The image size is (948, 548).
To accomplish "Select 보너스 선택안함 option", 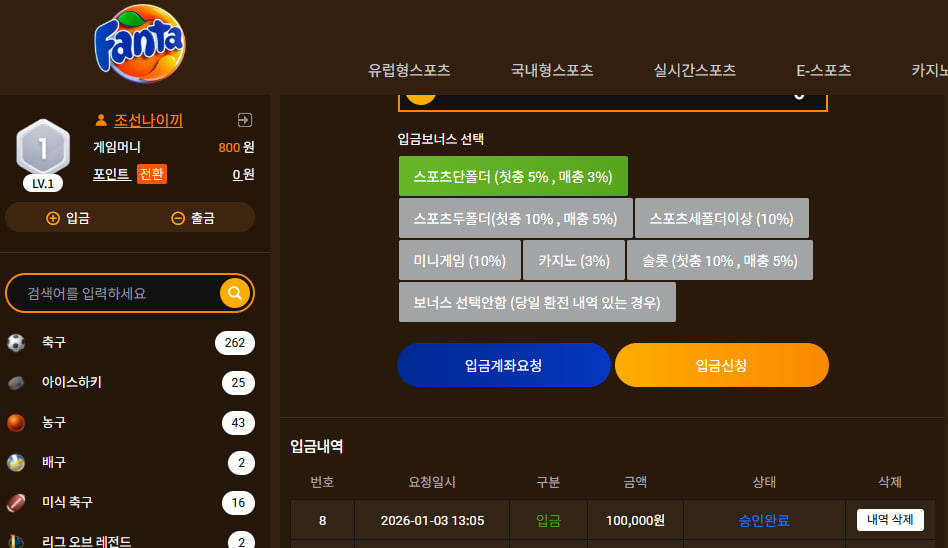I will [x=537, y=302].
